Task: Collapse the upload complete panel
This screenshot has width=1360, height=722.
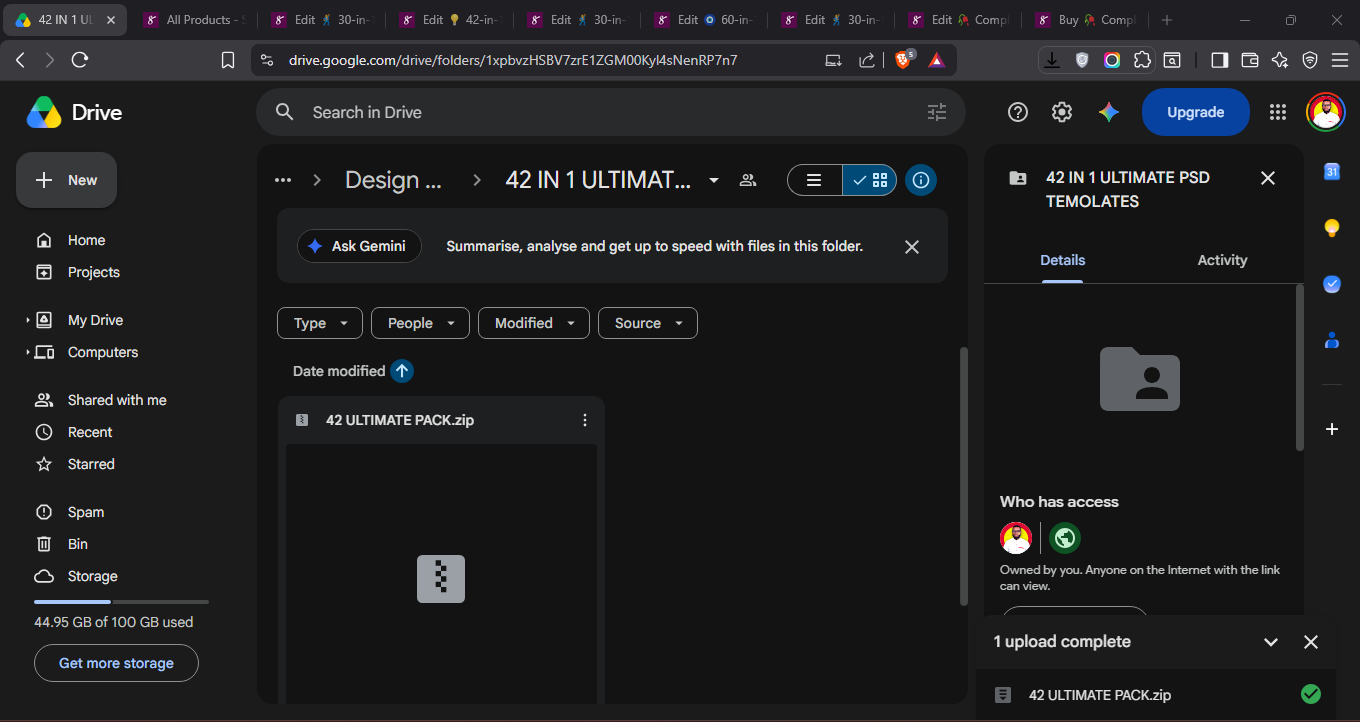Action: (1271, 642)
